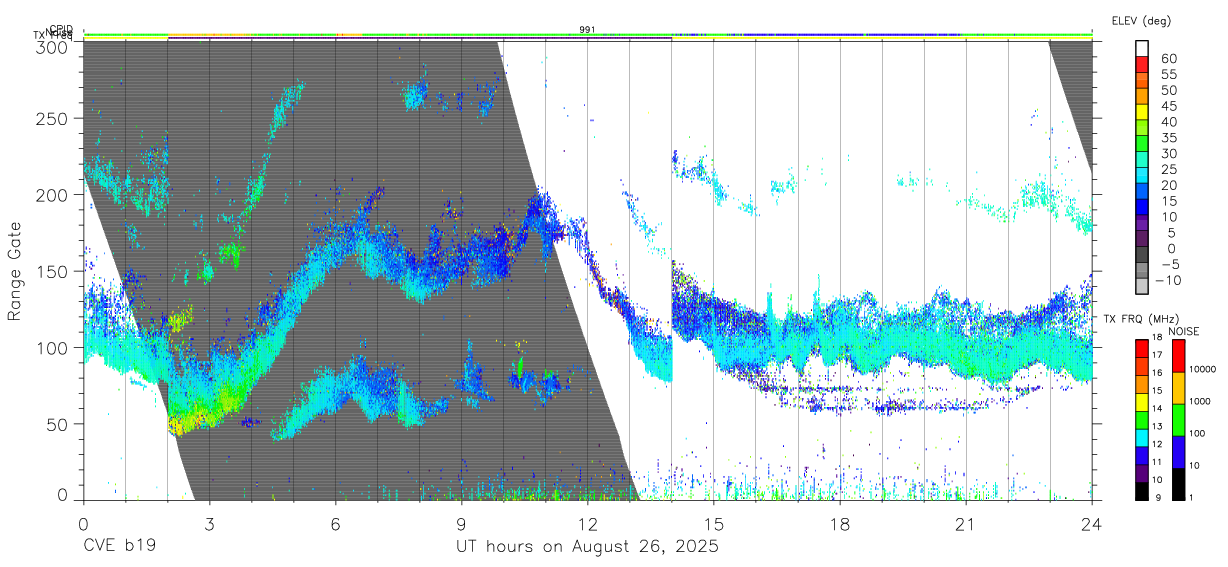Click the overlapping CPID / TX Freq labels above the plot

click(x=53, y=32)
